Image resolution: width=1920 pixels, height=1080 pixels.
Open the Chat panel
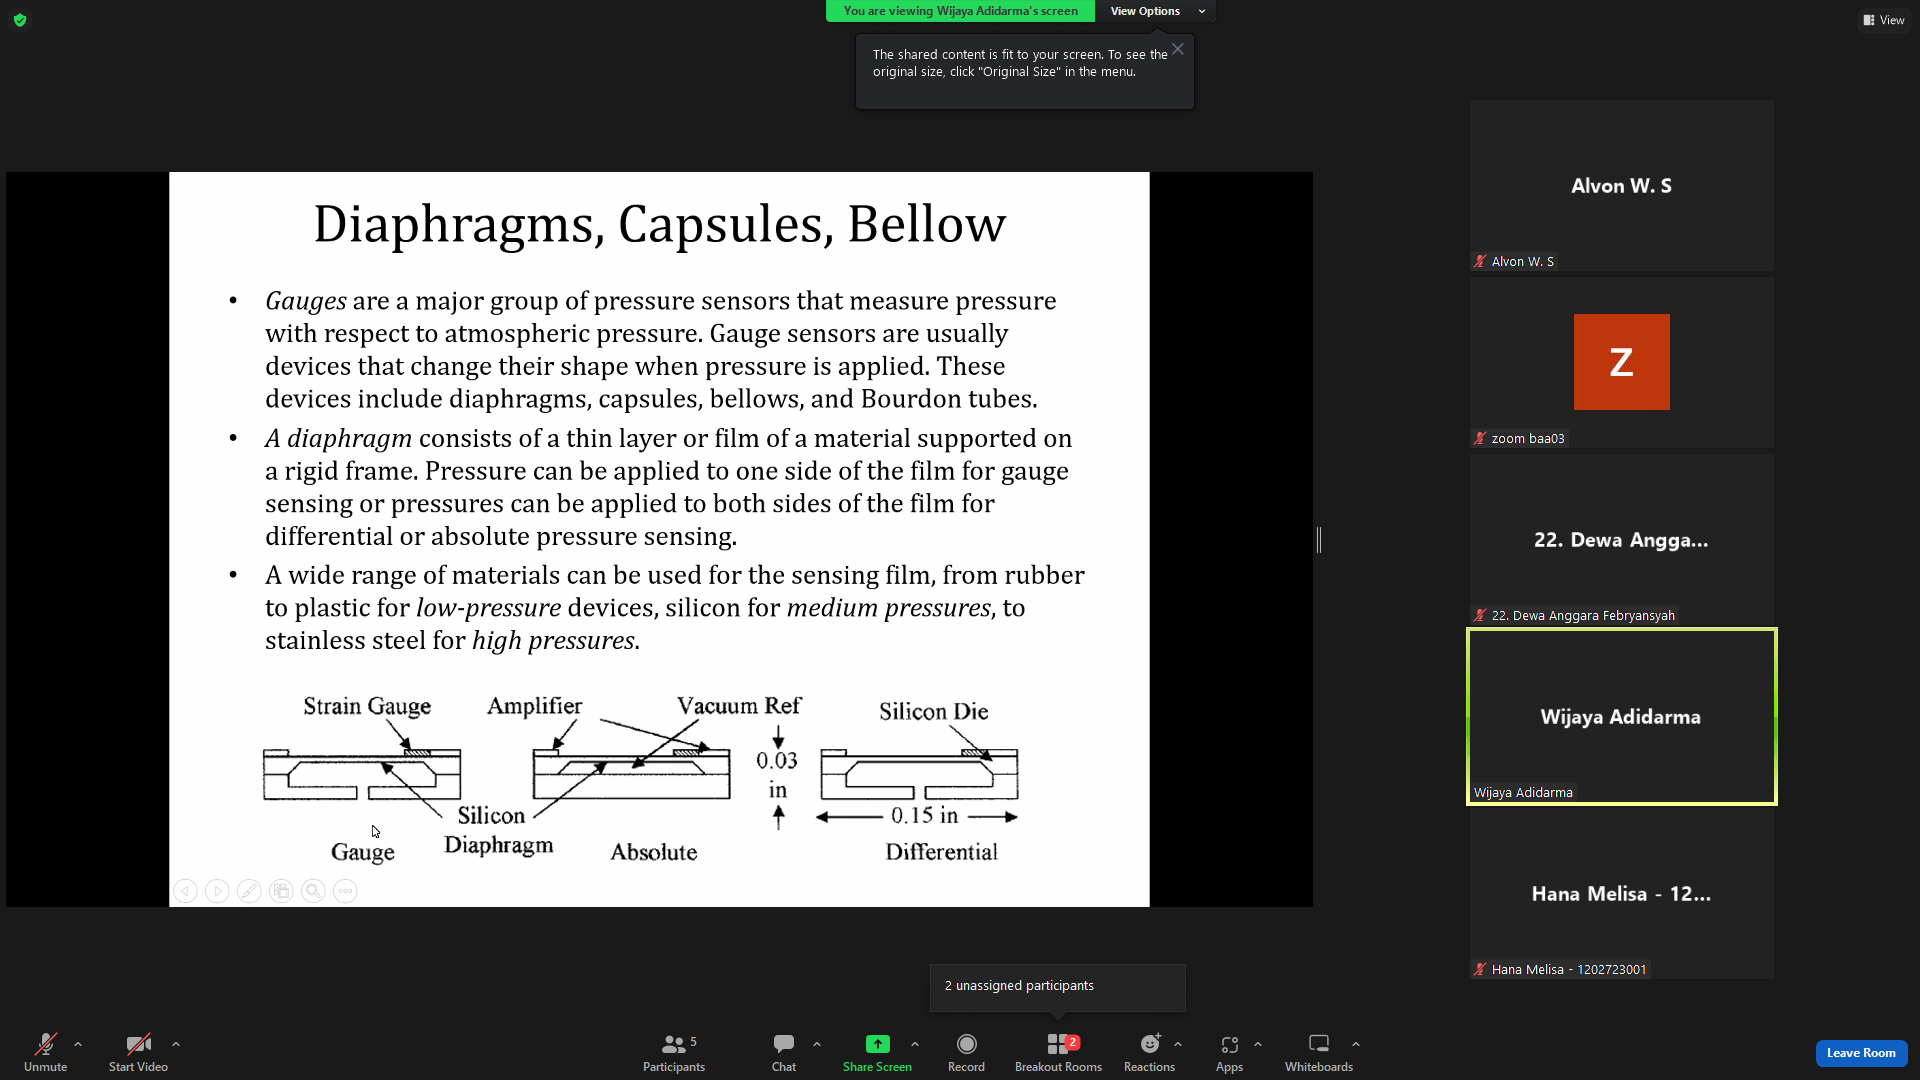[x=784, y=1052]
